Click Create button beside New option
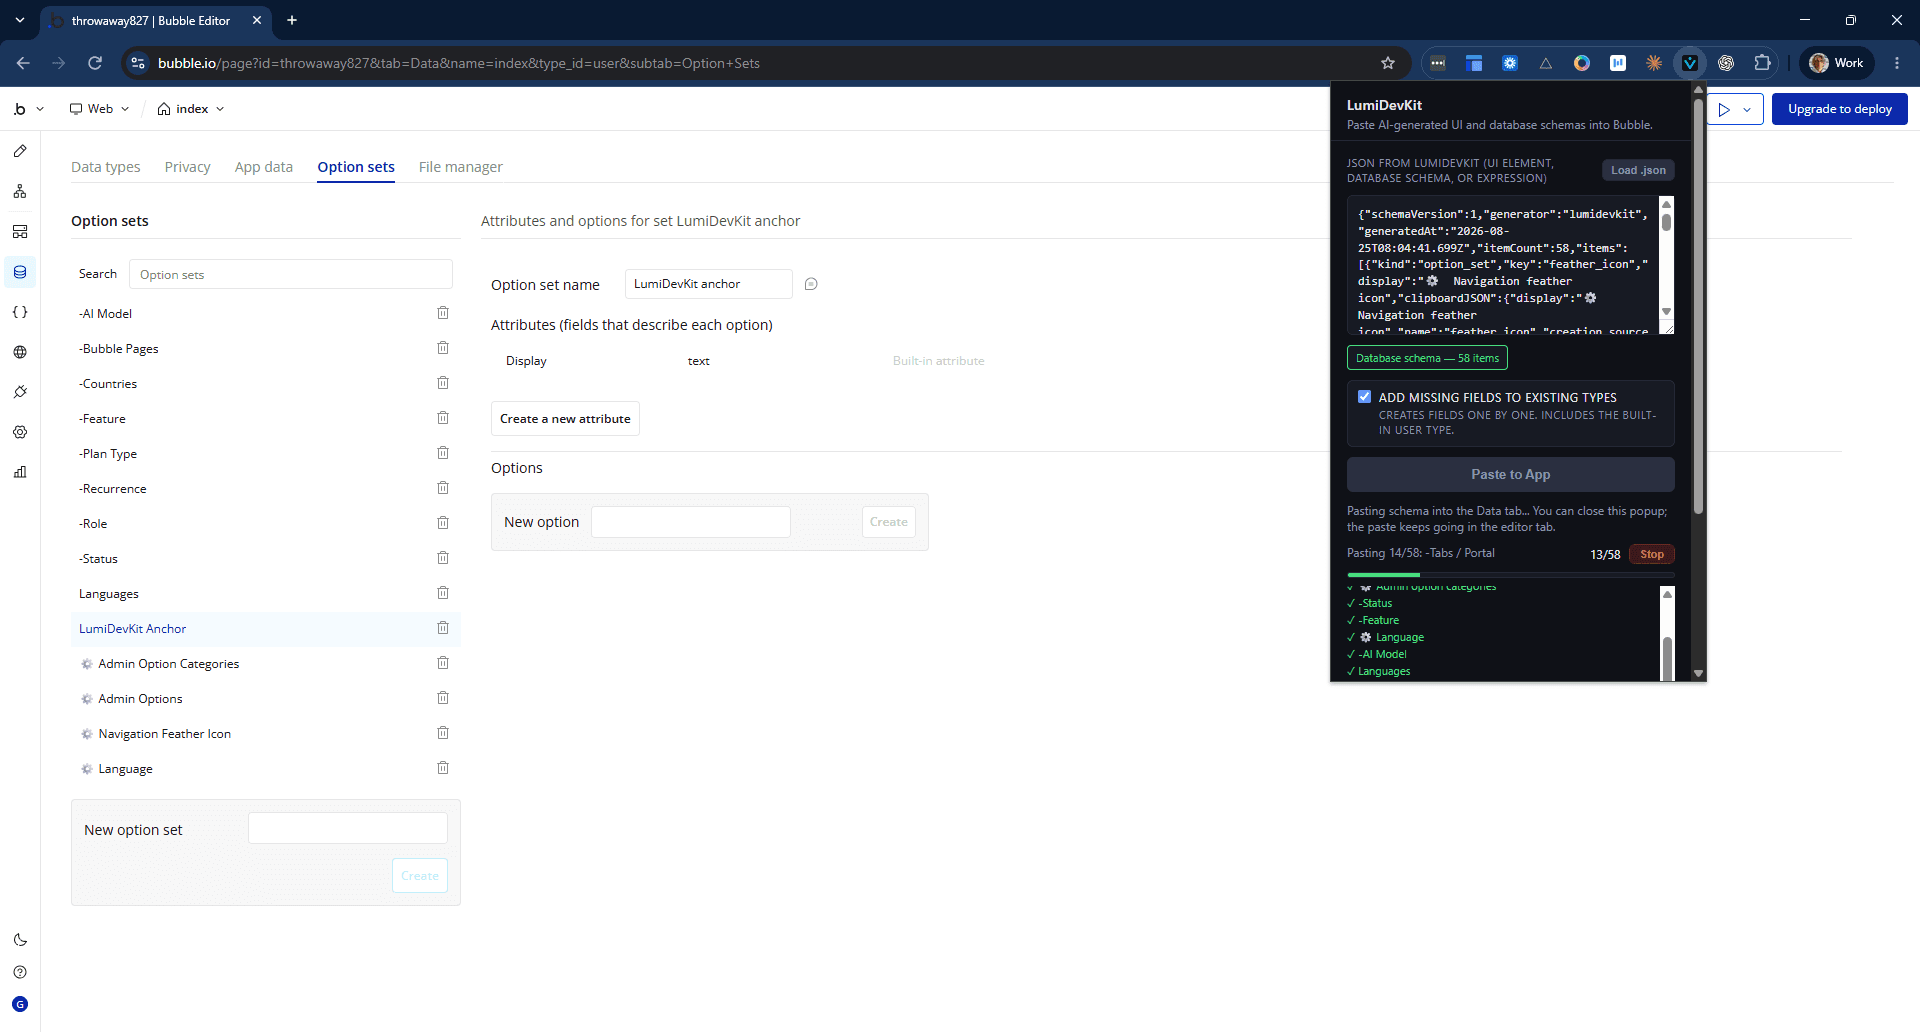1920x1032 pixels. [889, 522]
